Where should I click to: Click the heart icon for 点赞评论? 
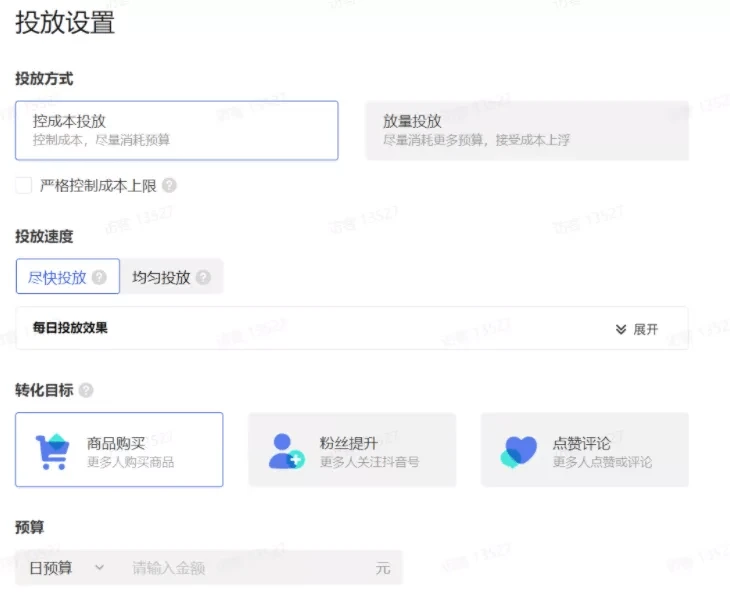click(519, 451)
